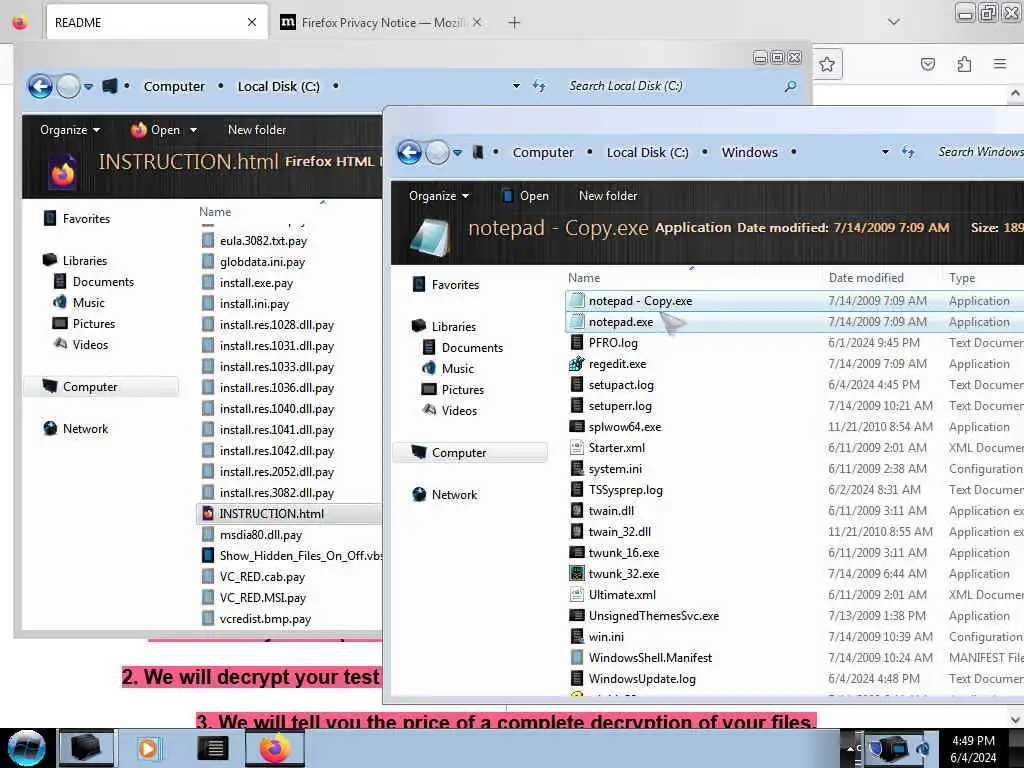Click New folder in Windows folder toolbar

608,196
